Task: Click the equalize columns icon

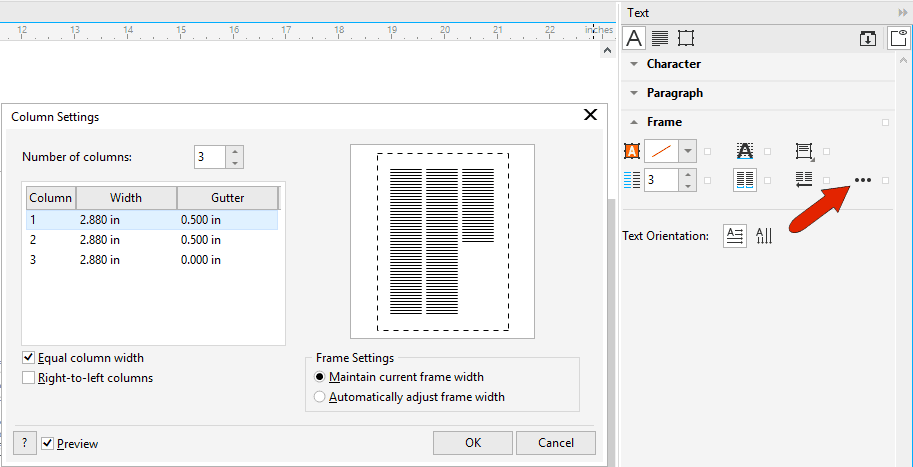Action: point(744,180)
